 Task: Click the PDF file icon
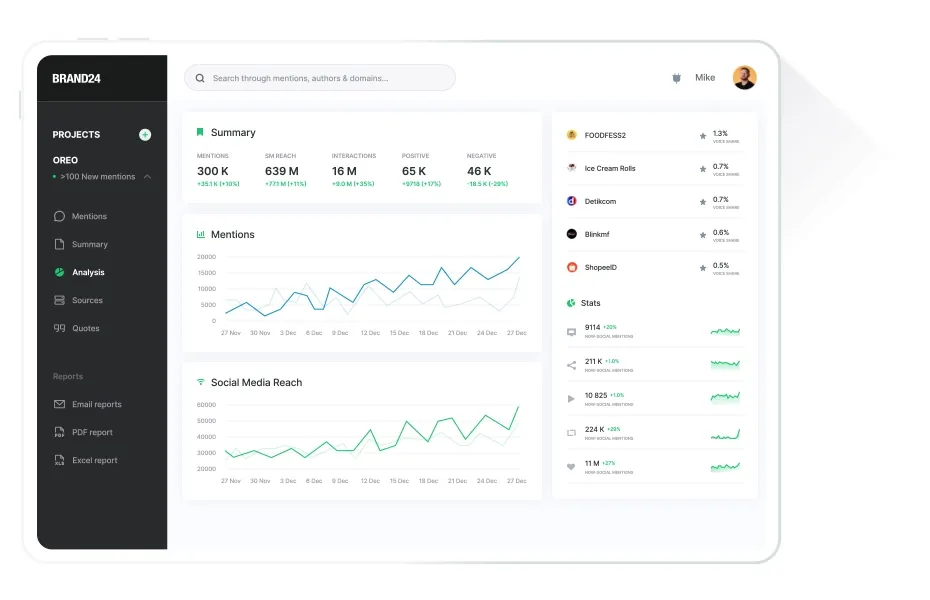pos(59,432)
